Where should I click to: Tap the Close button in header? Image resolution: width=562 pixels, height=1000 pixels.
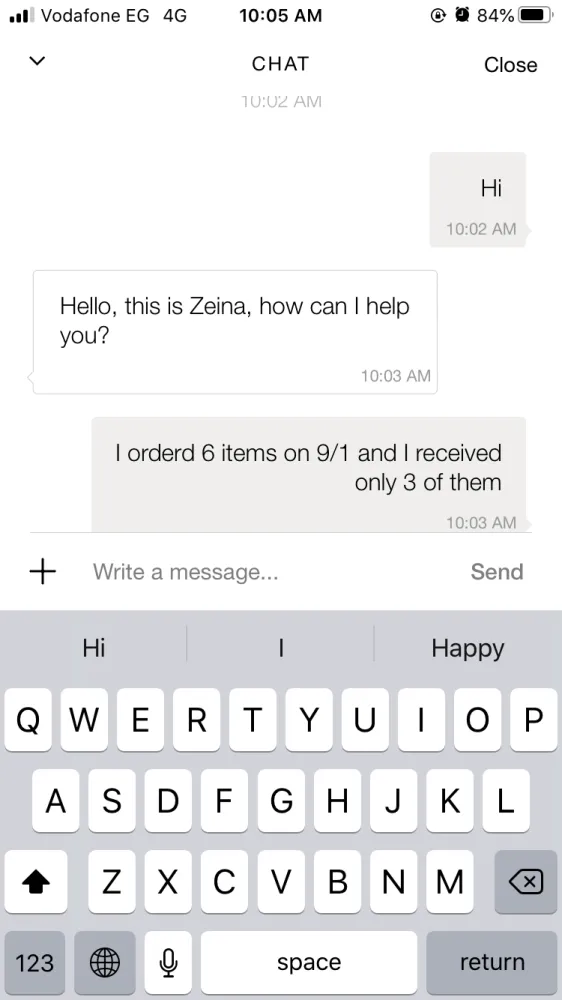510,64
